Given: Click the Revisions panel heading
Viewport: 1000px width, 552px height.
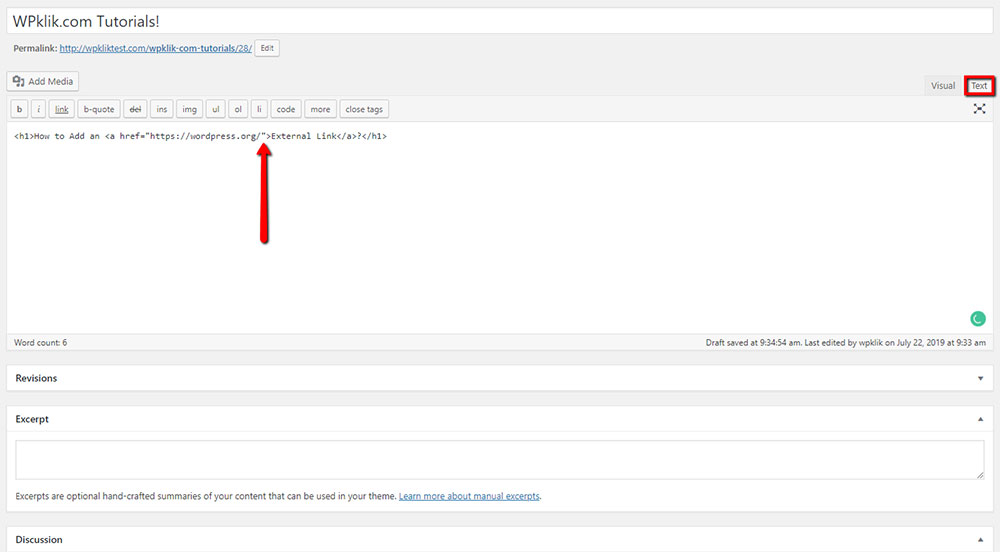Looking at the screenshot, I should [x=36, y=378].
